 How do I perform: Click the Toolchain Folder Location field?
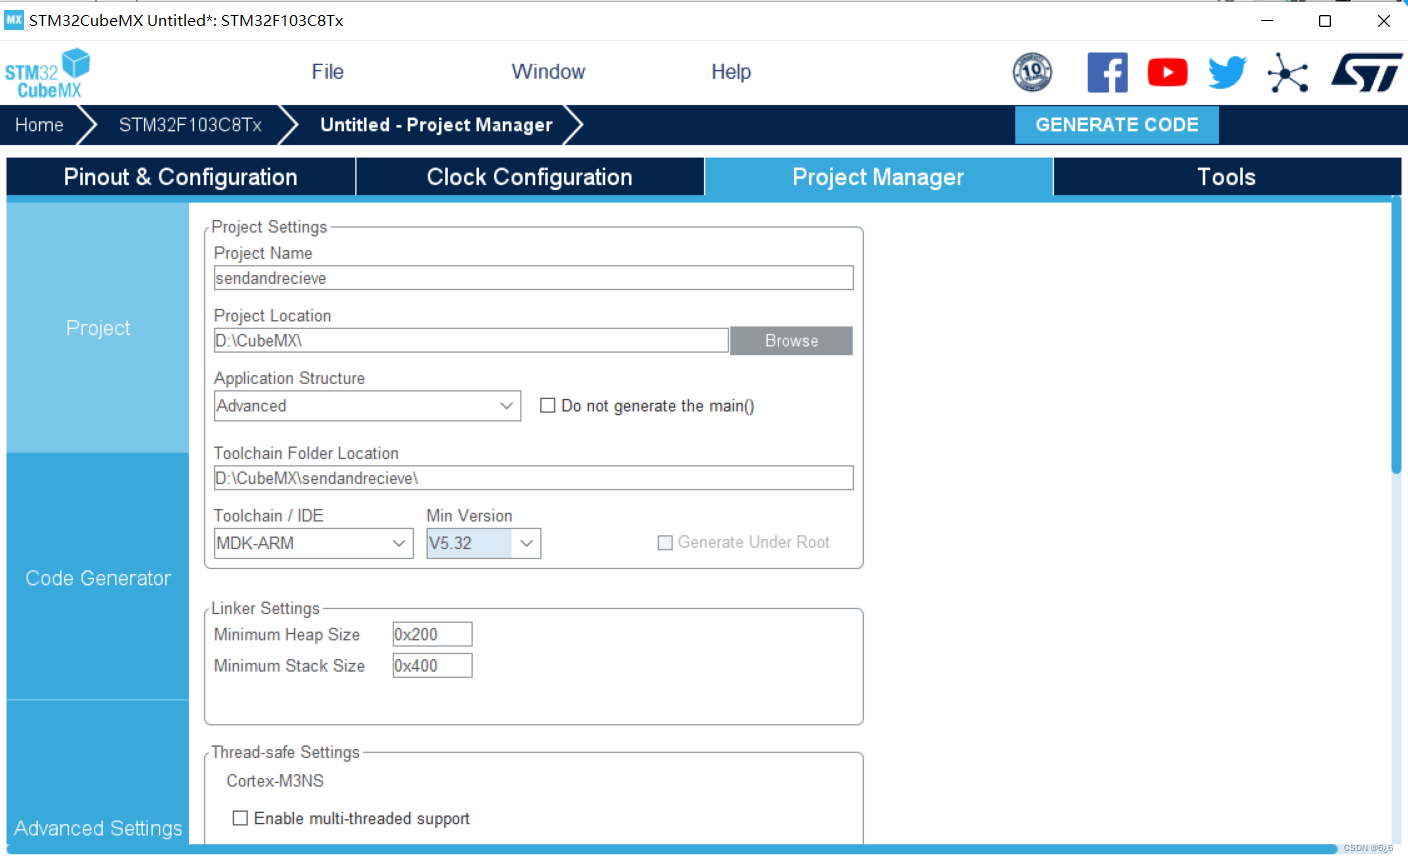[x=534, y=478]
